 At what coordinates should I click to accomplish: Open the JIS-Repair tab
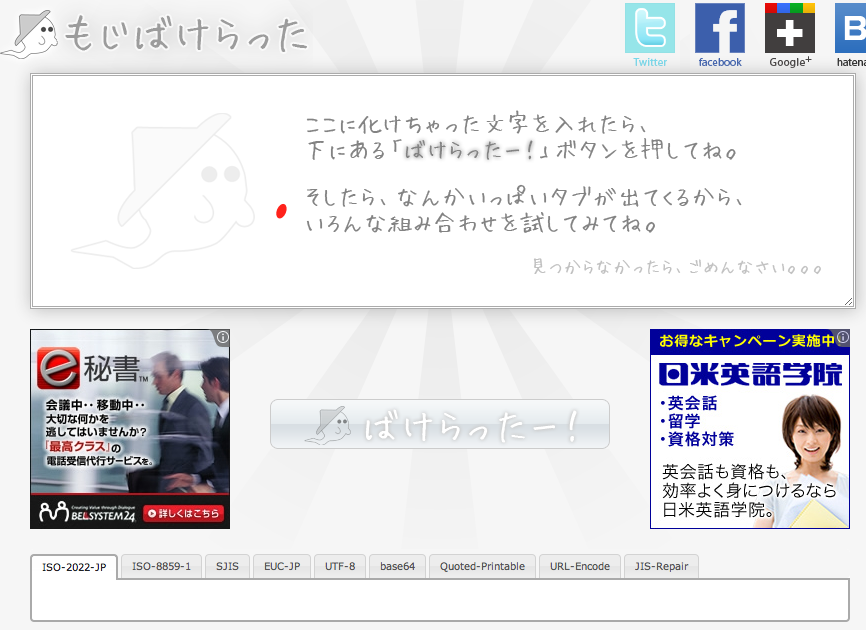[x=661, y=566]
